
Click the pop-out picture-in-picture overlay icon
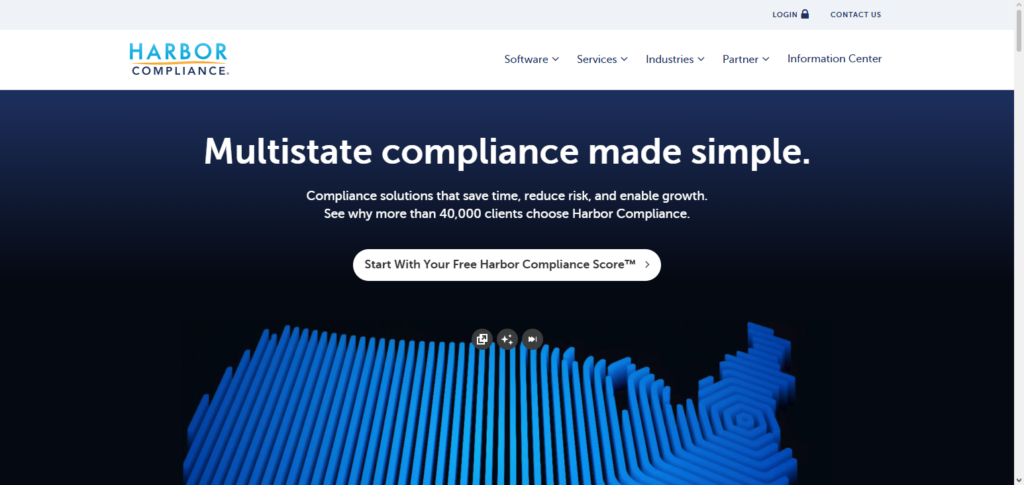(482, 339)
